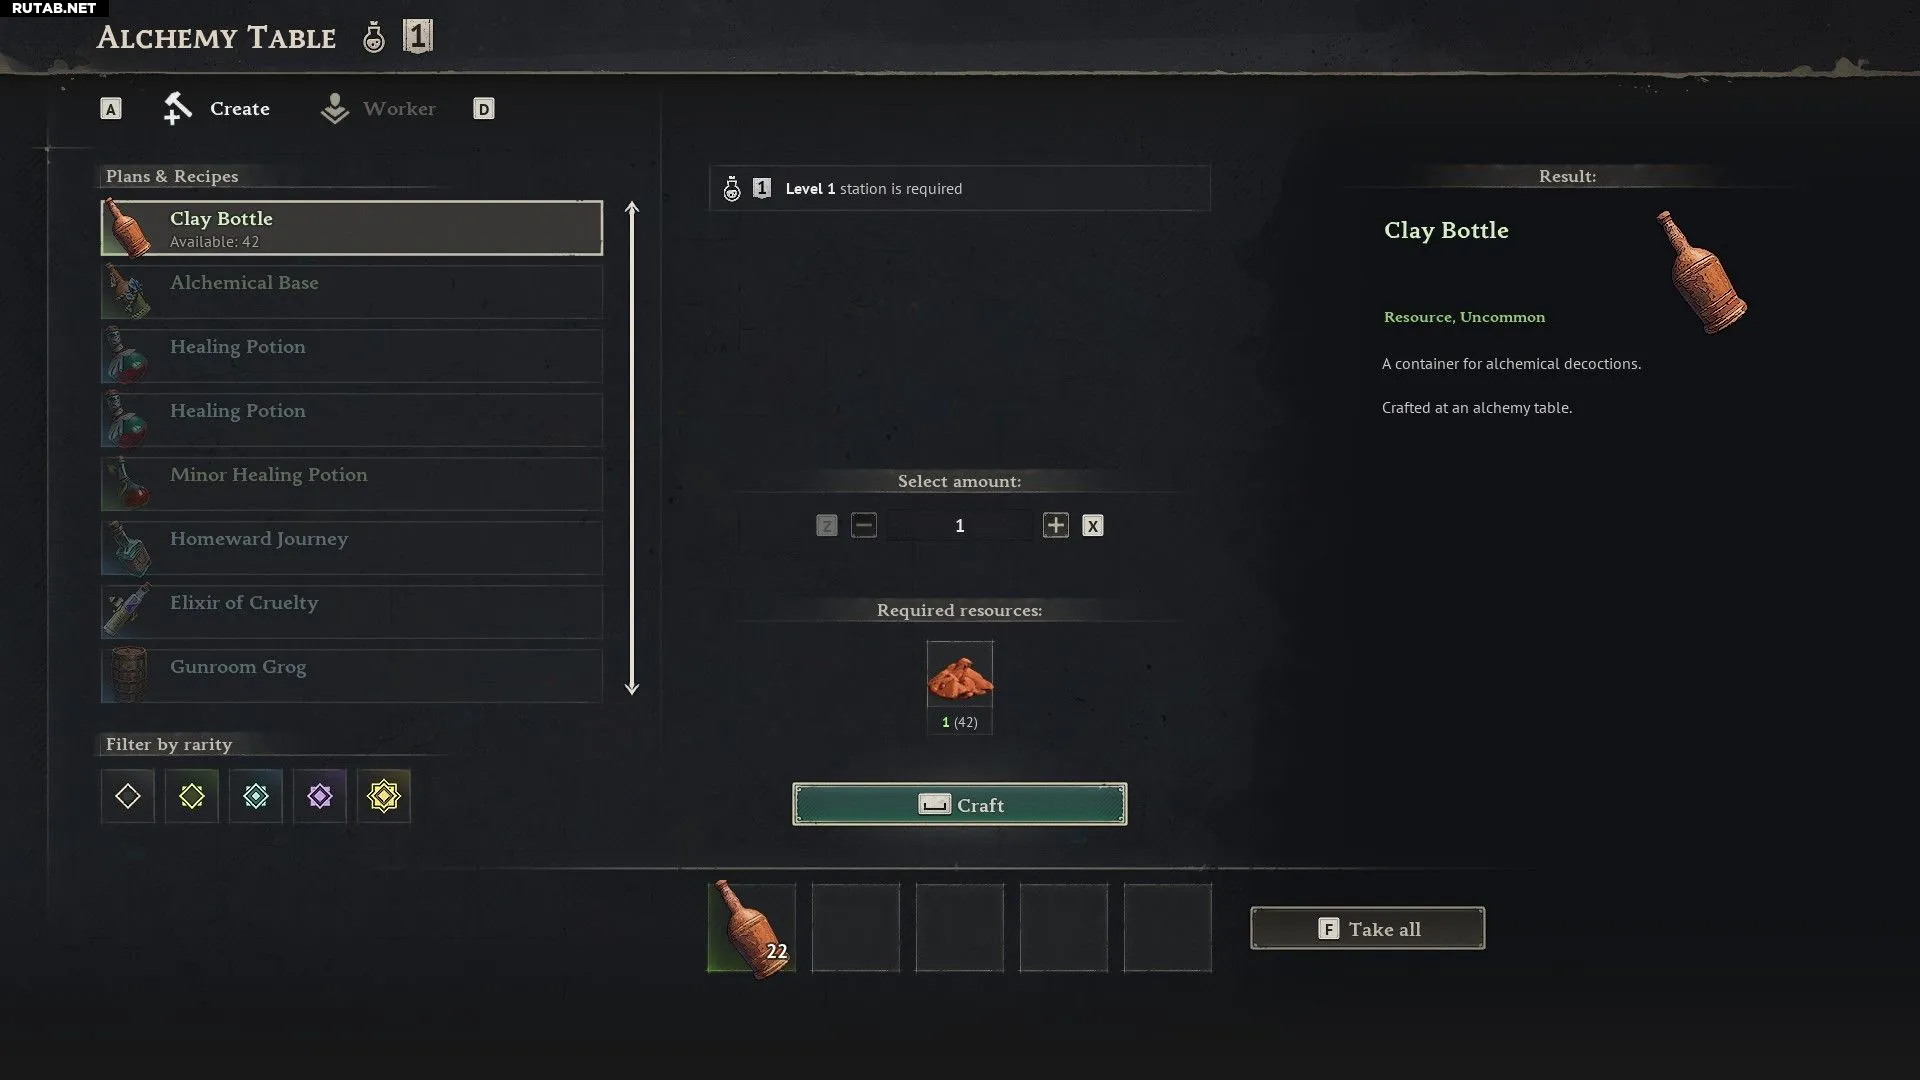Enable the gold legendary rarity filter

click(x=384, y=796)
